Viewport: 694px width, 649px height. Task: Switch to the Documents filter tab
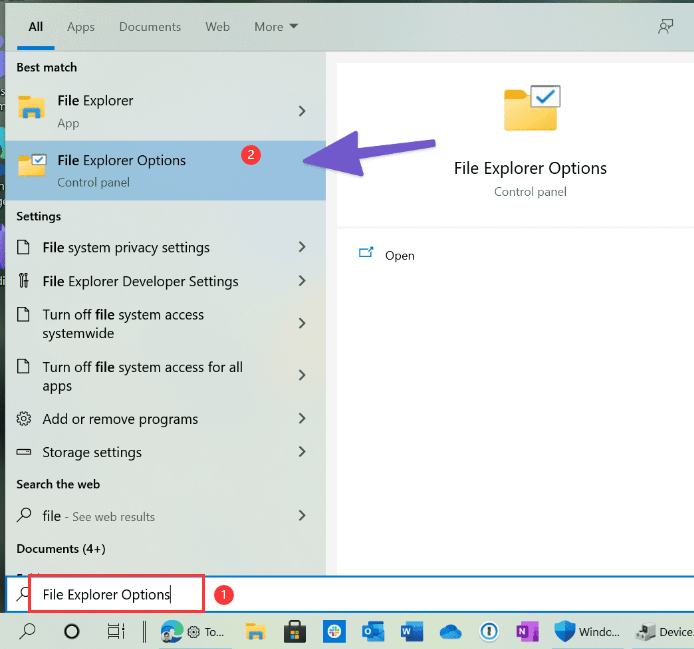[150, 27]
